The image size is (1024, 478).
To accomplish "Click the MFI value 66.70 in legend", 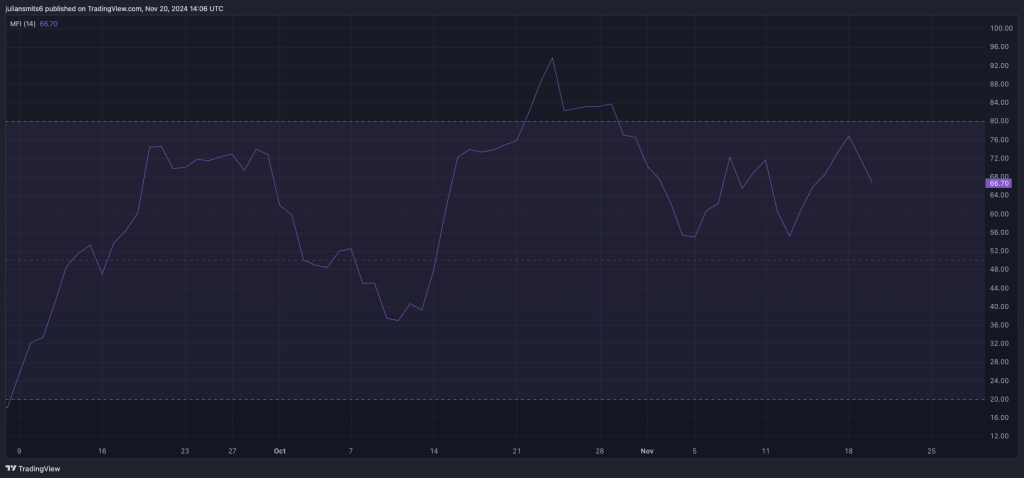I will [x=50, y=24].
